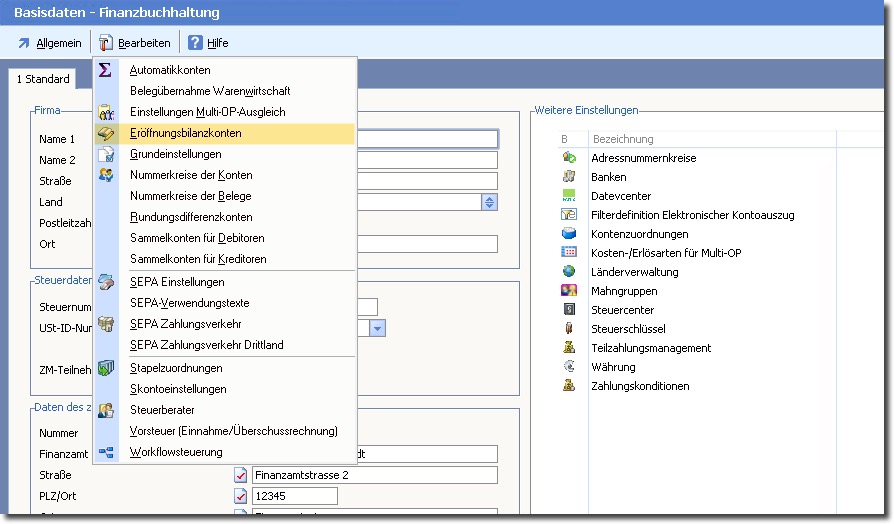Click the Steuercenter icon
Viewport: 894px width, 524px height.
click(x=569, y=310)
